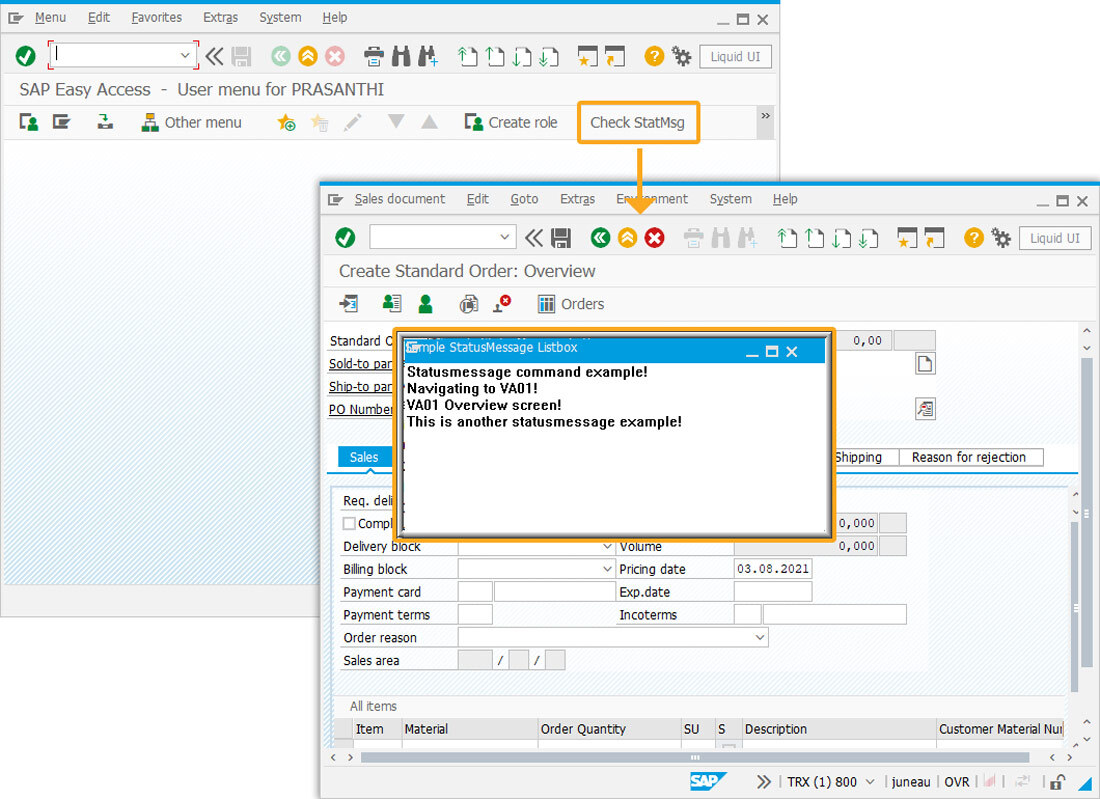1100x799 pixels.
Task: Open the command field dropdown in SAP Easy Access
Action: pyautogui.click(x=185, y=55)
